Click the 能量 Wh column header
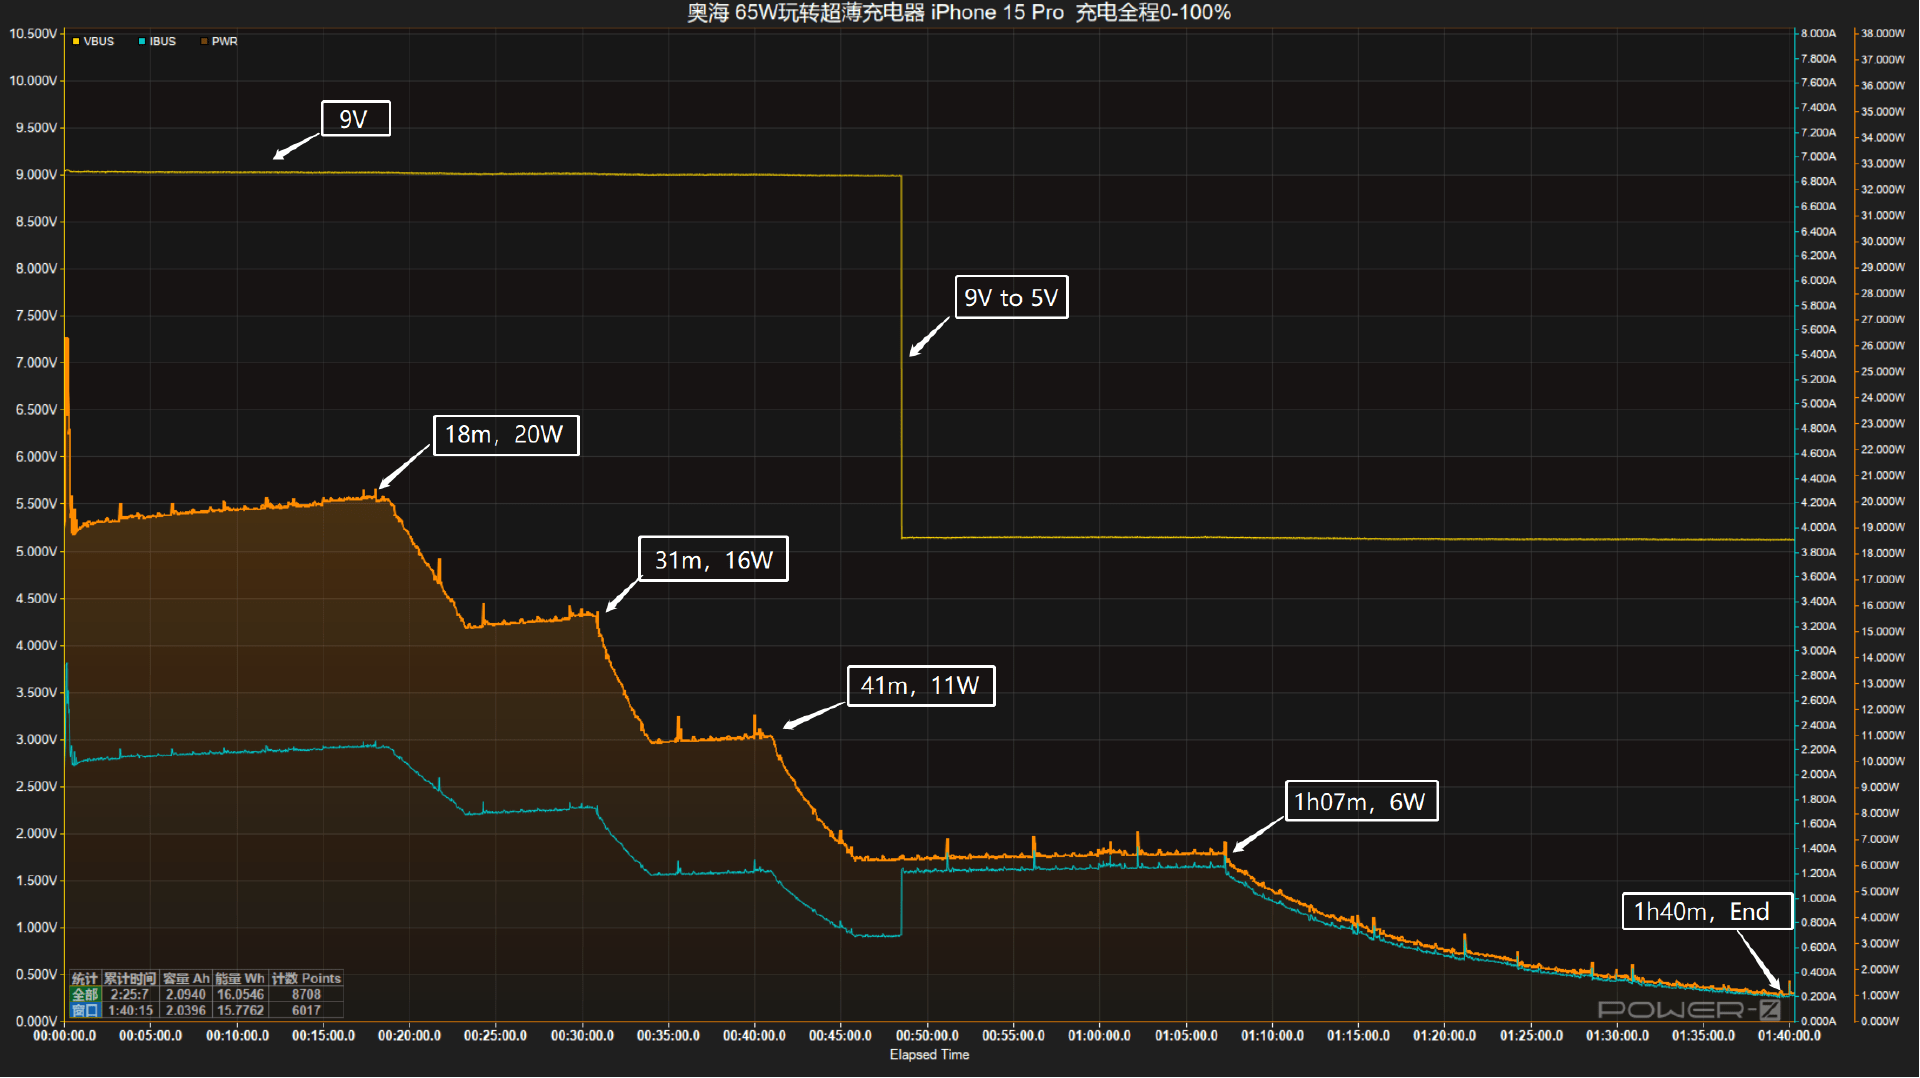This screenshot has height=1078, width=1920. coord(240,979)
